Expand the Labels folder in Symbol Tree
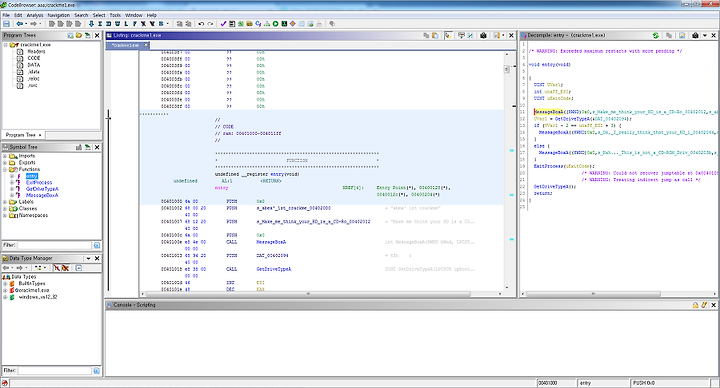Screen dimensions: 720x388 [5, 202]
